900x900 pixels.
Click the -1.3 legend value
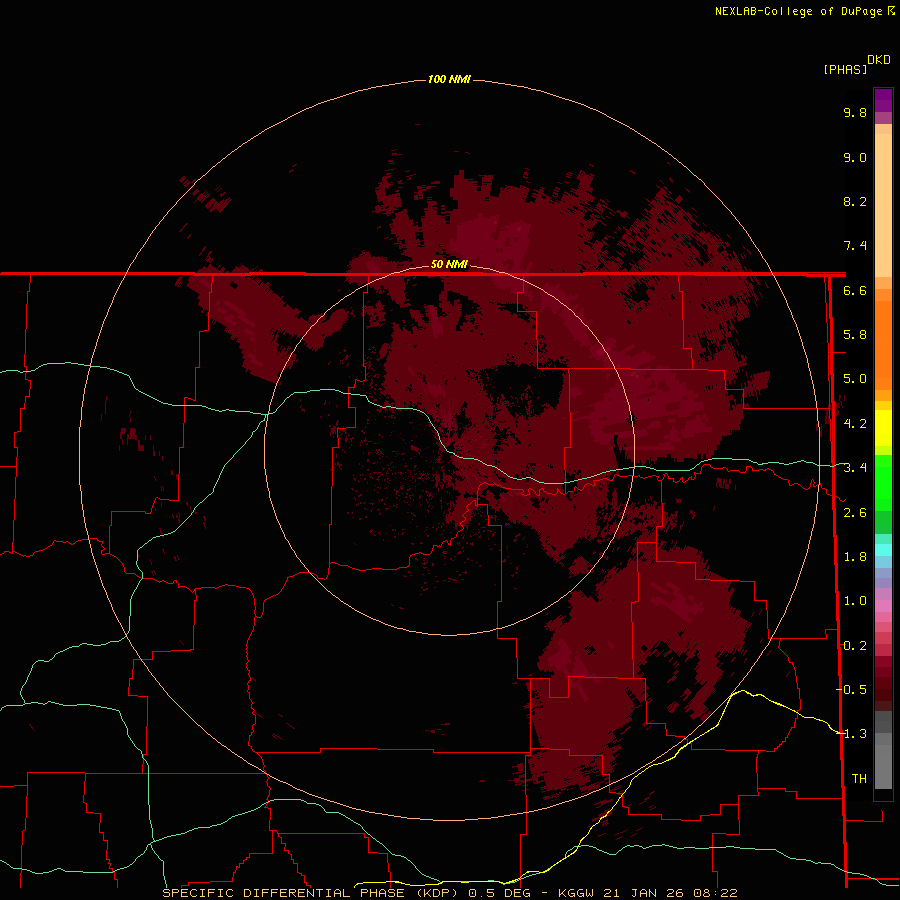[x=851, y=734]
